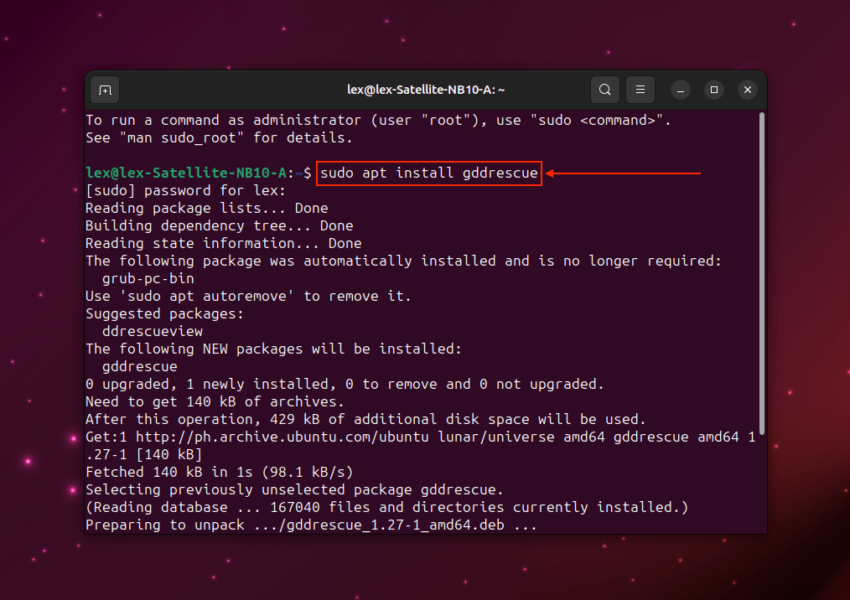Click the magnifier icon in the header bar

point(605,89)
